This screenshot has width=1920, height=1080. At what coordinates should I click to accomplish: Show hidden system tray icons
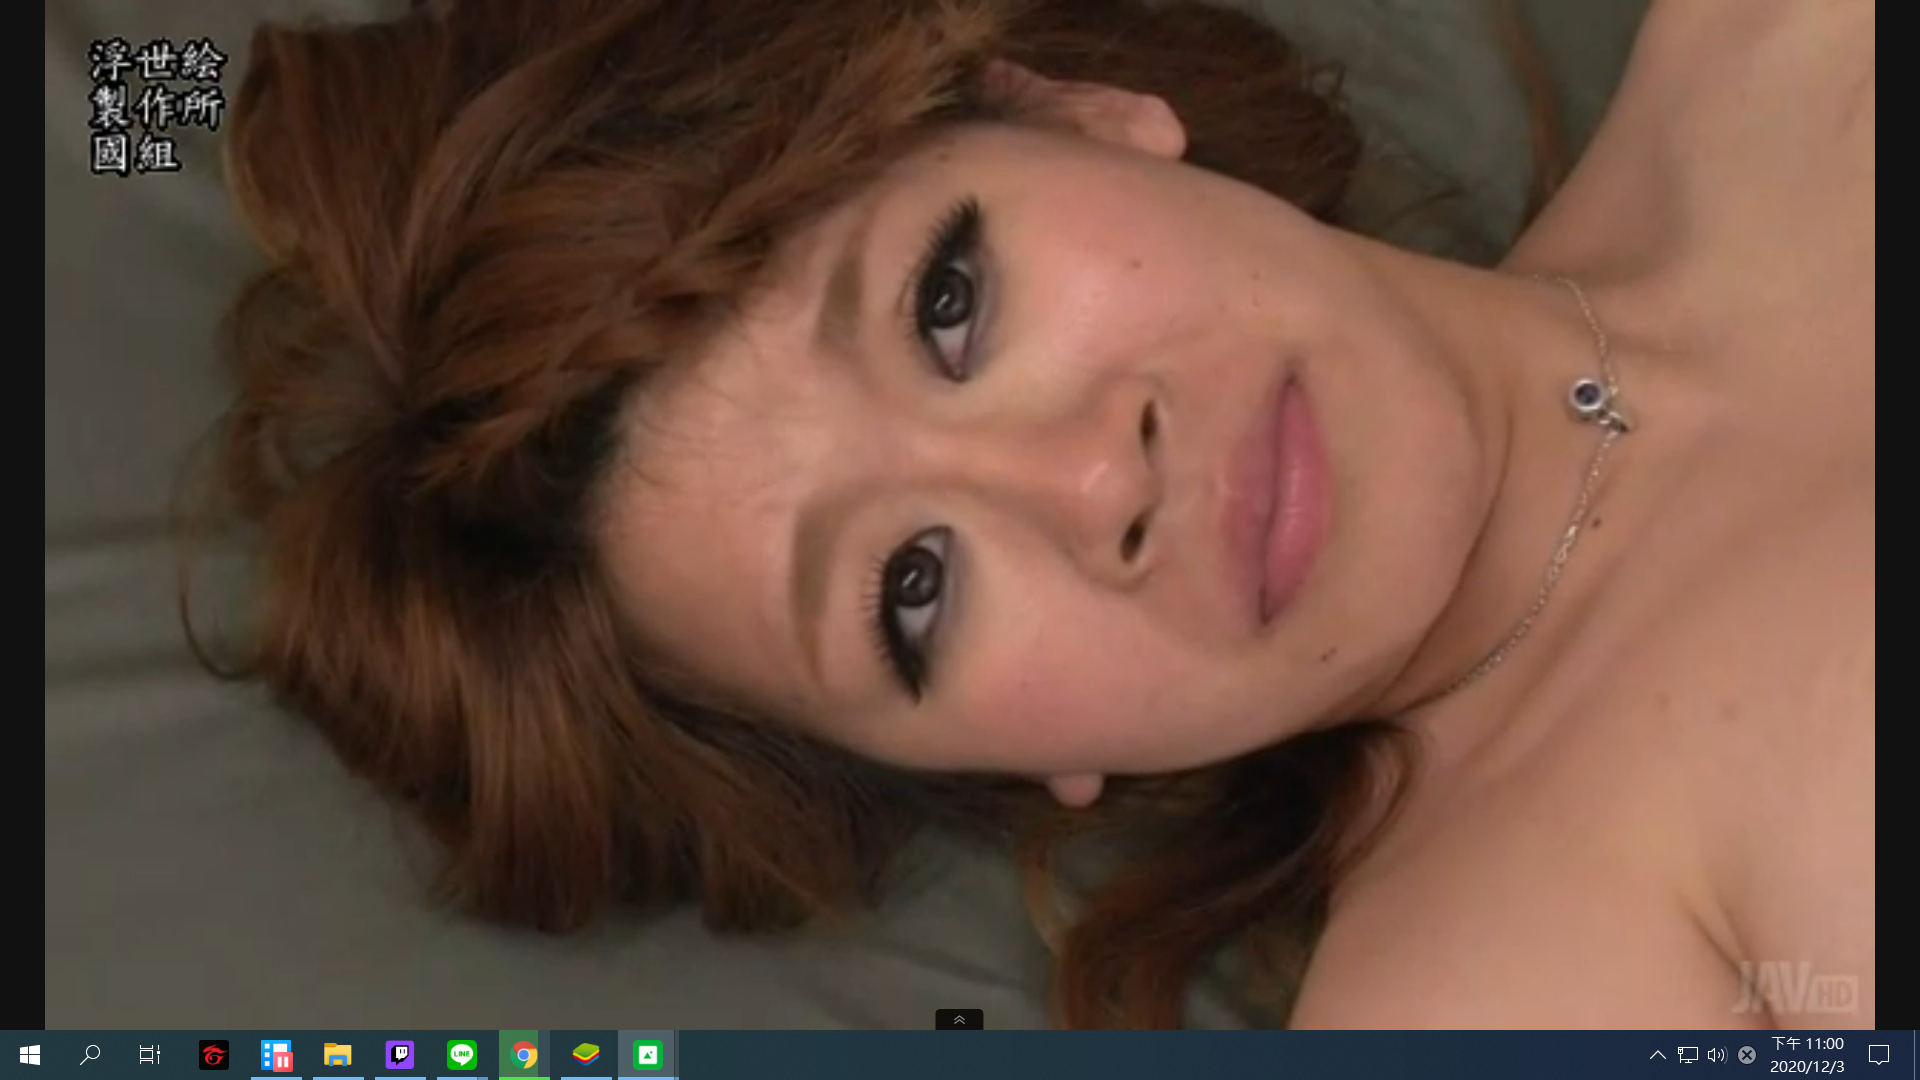point(1657,1055)
